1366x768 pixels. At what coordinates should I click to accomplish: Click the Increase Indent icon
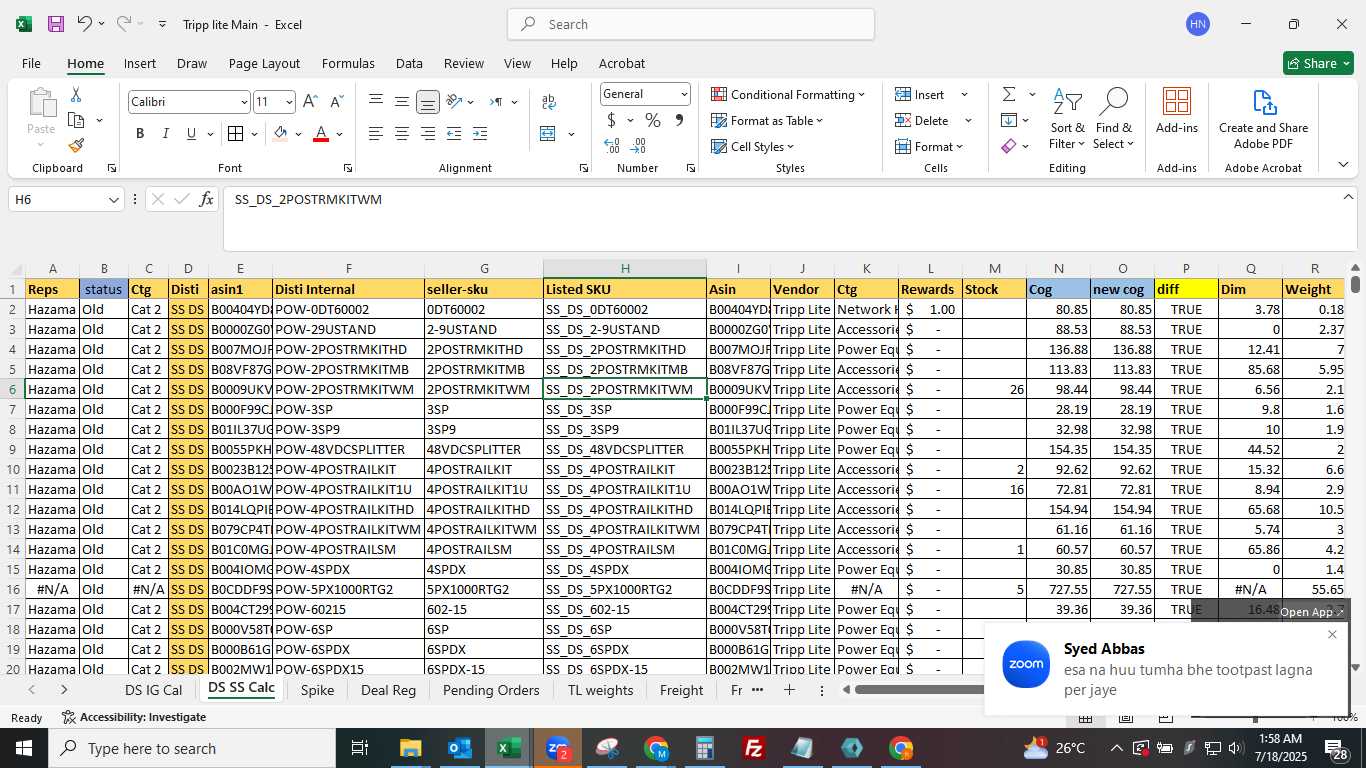tap(480, 134)
